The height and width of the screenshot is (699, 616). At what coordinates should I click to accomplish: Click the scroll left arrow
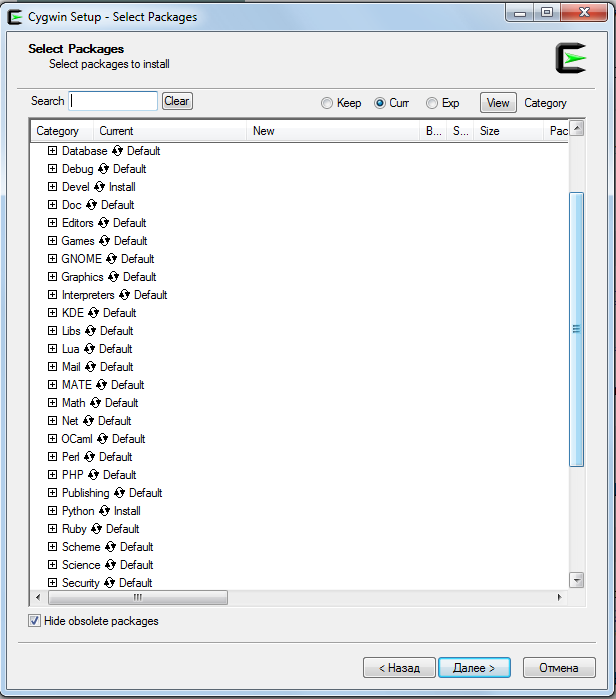tap(38, 597)
